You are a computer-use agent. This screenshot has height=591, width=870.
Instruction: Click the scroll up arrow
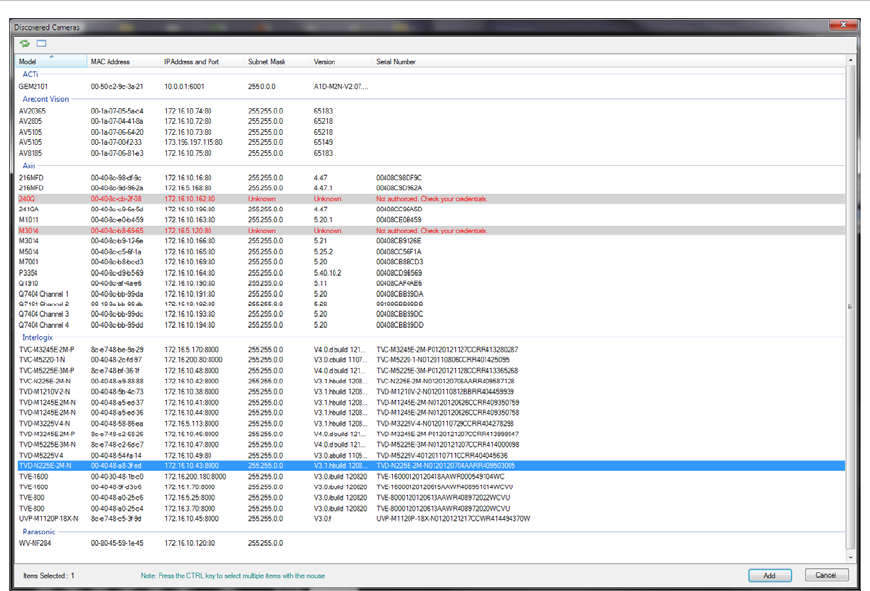coord(851,59)
